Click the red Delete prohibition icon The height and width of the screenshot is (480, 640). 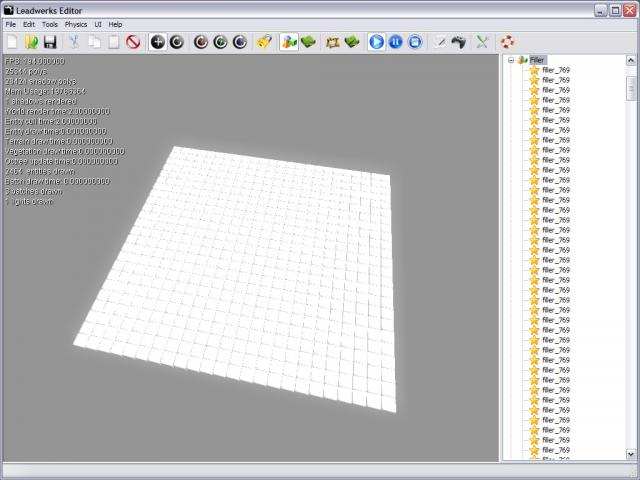pyautogui.click(x=132, y=42)
